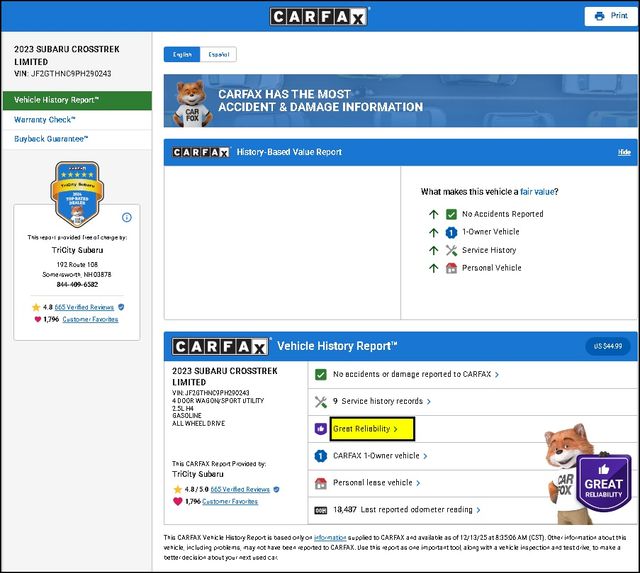Click the green checkmark for no accidents
The height and width of the screenshot is (573, 640).
(321, 374)
